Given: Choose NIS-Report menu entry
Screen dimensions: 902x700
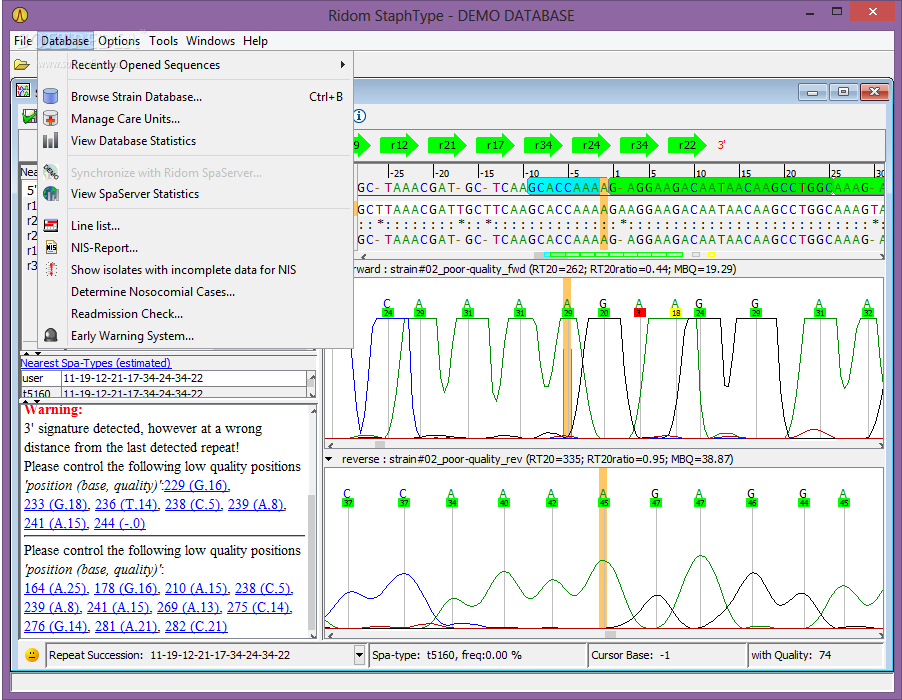Looking at the screenshot, I should (x=196, y=248).
